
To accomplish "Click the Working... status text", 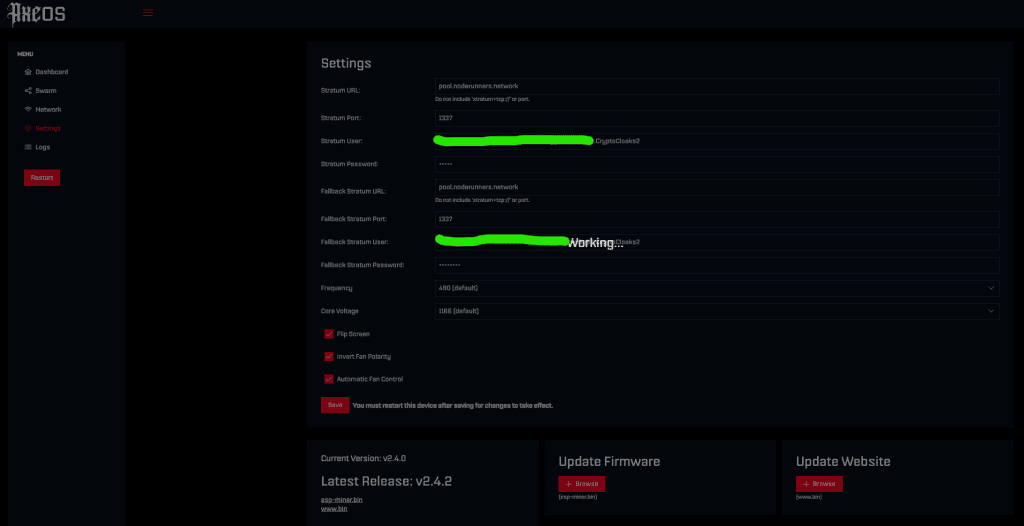I will (595, 244).
